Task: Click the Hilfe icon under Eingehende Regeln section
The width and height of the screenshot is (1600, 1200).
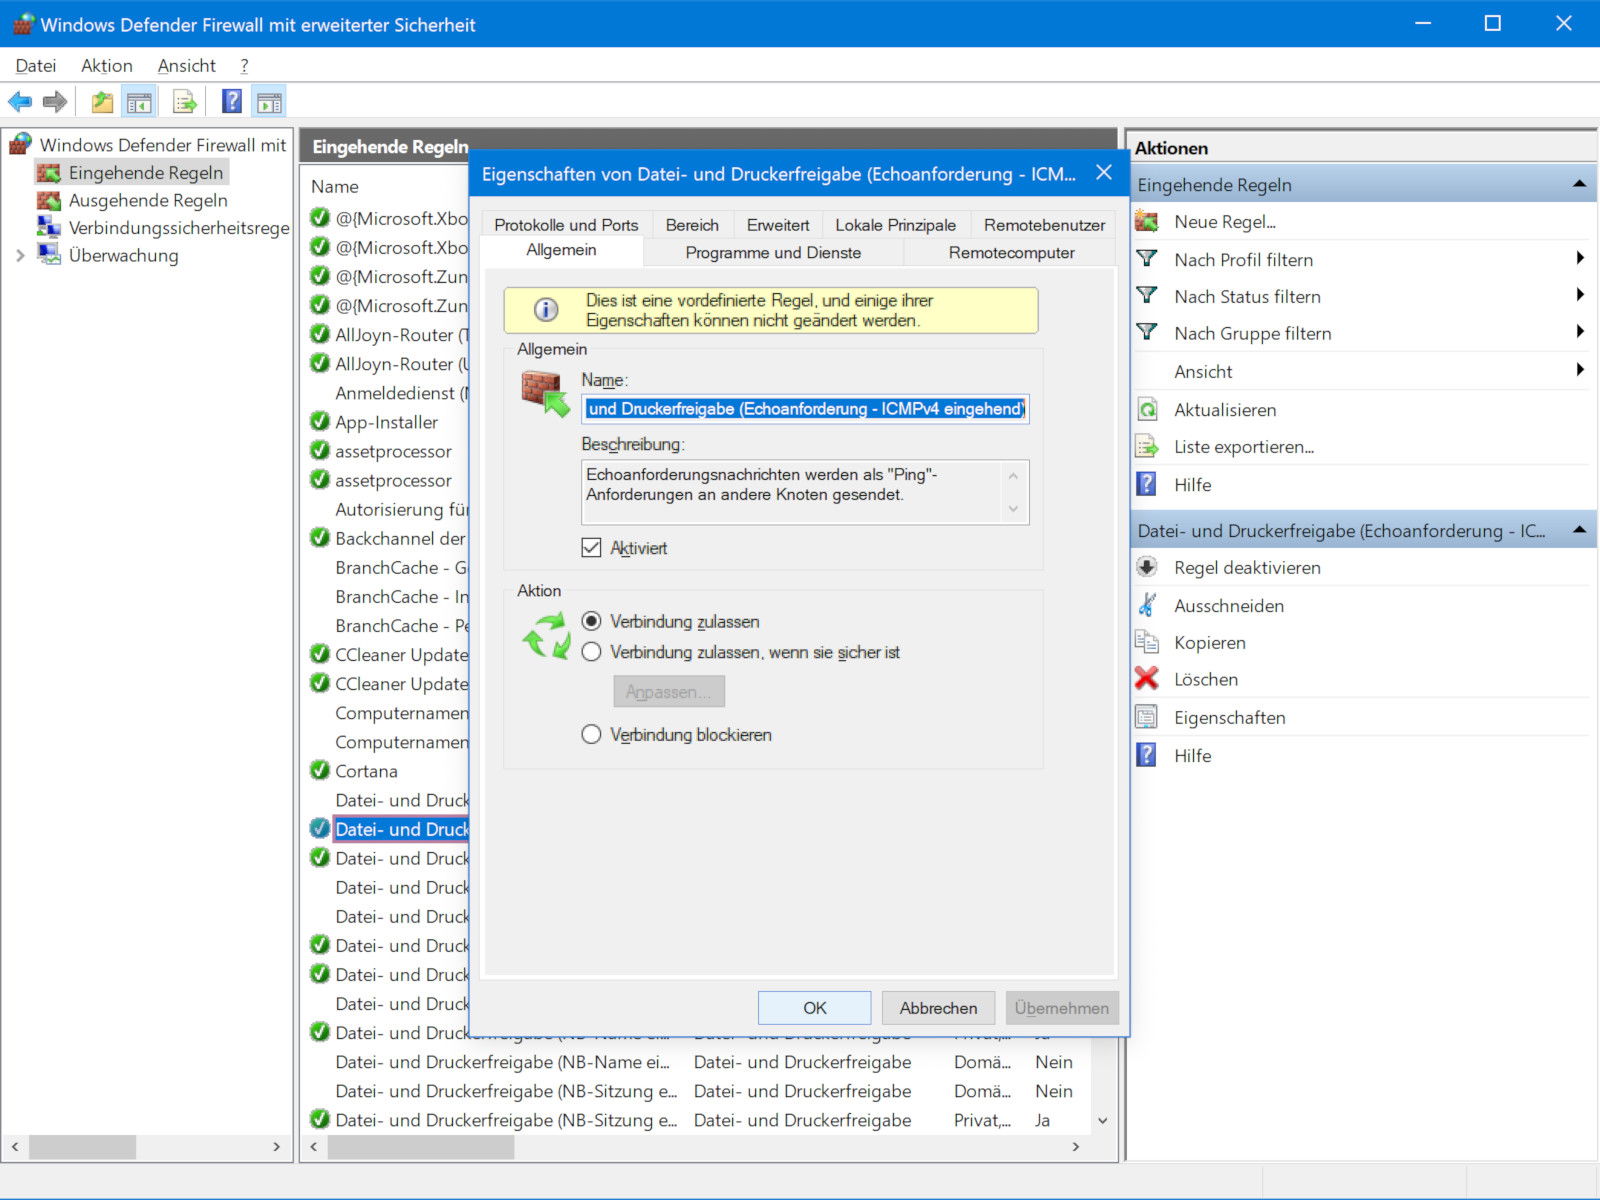Action: coord(1147,484)
